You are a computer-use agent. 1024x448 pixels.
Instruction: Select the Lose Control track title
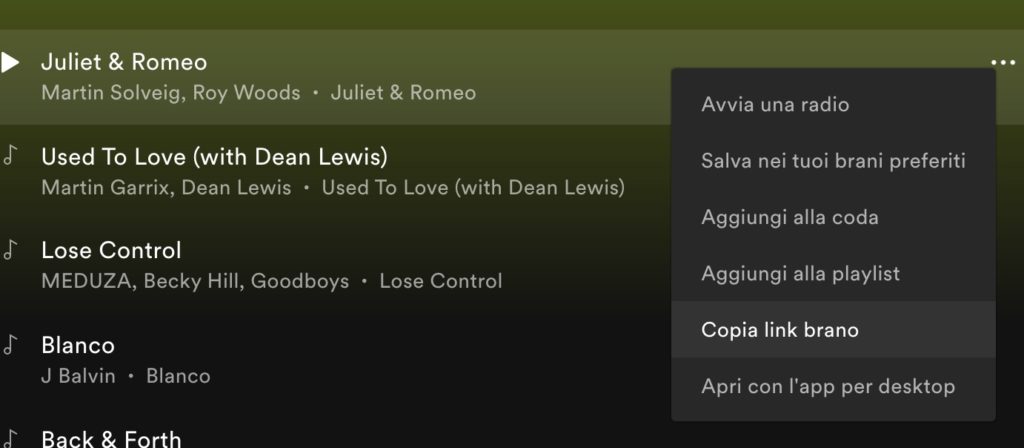pos(111,250)
